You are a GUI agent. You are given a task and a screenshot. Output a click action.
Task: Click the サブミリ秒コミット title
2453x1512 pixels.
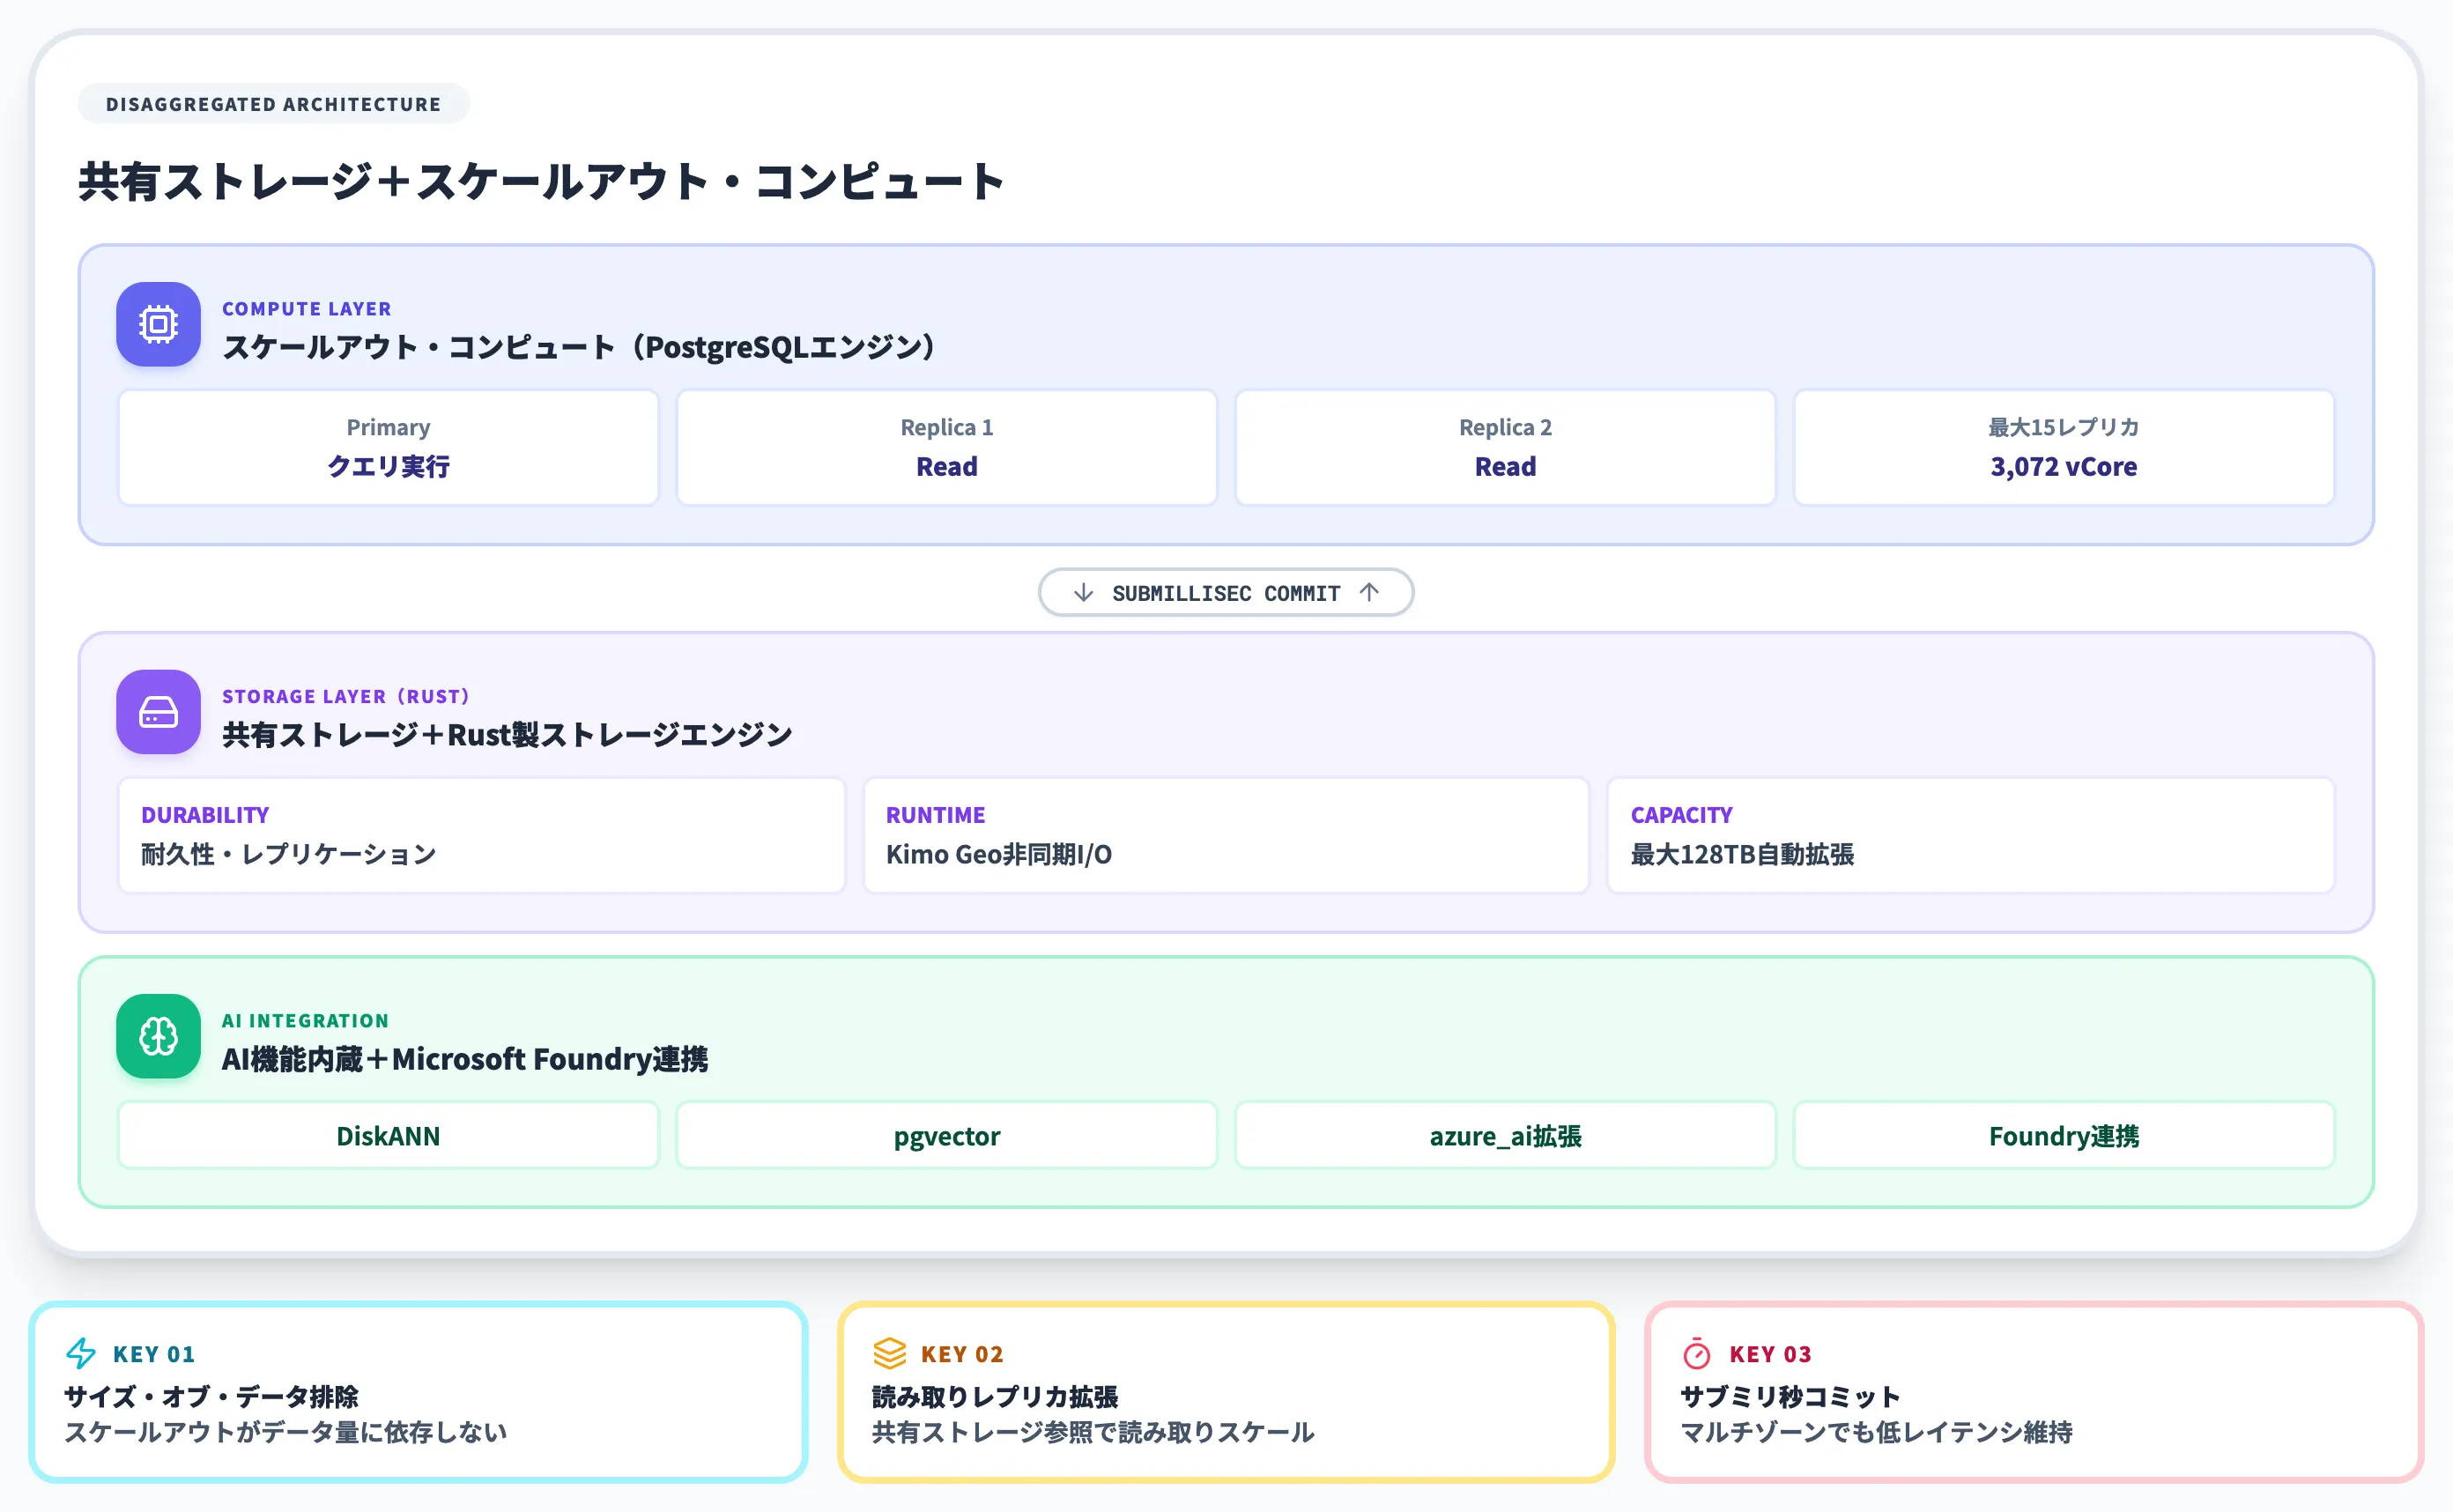1790,1396
